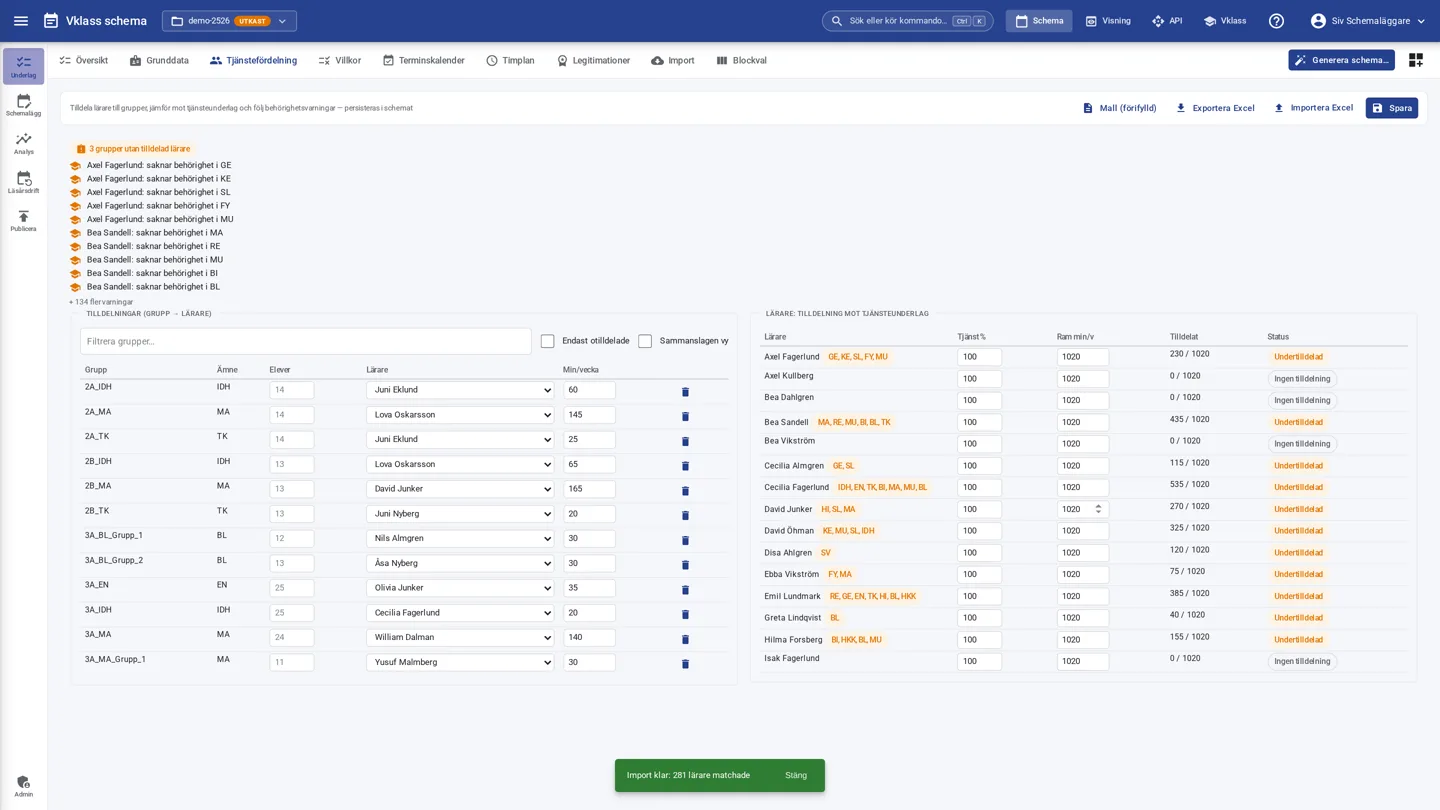Focus the Filtrera grupper filter field
The width and height of the screenshot is (1440, 810).
tap(306, 341)
